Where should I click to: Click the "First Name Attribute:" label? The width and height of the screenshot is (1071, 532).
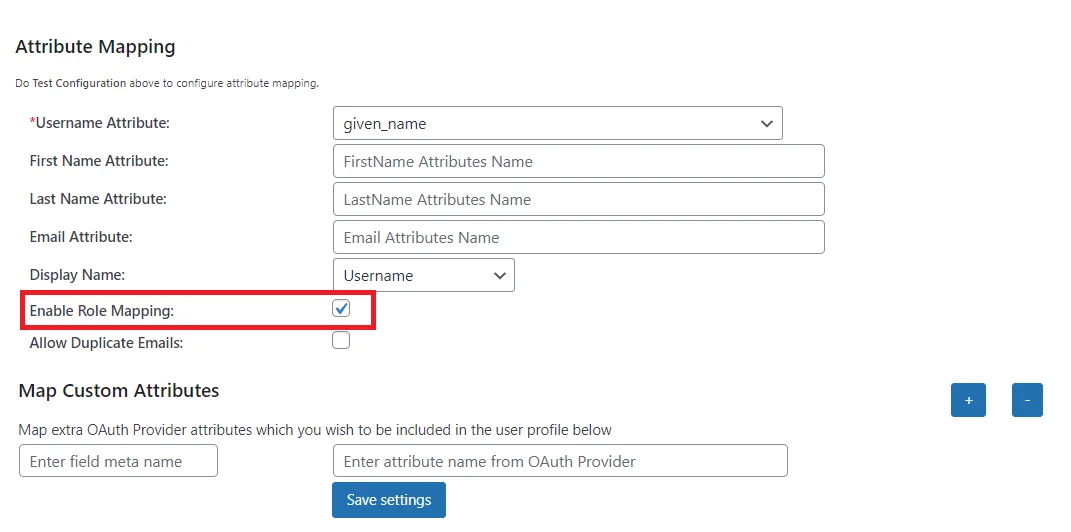tap(99, 161)
